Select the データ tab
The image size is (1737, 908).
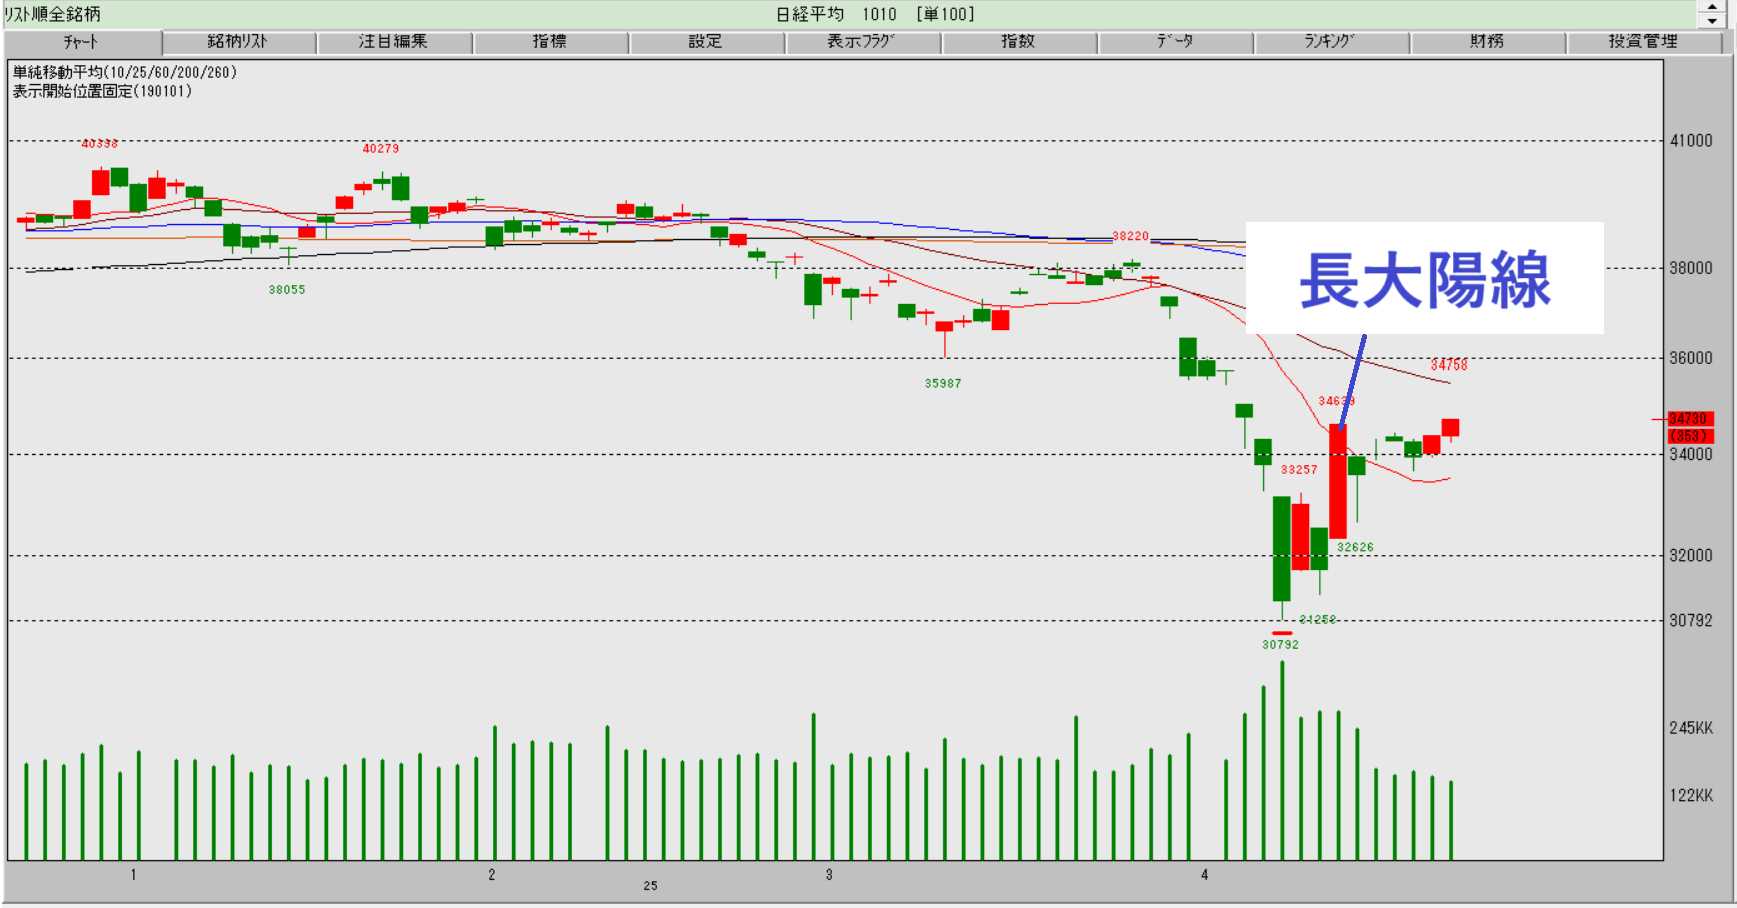(x=1175, y=42)
